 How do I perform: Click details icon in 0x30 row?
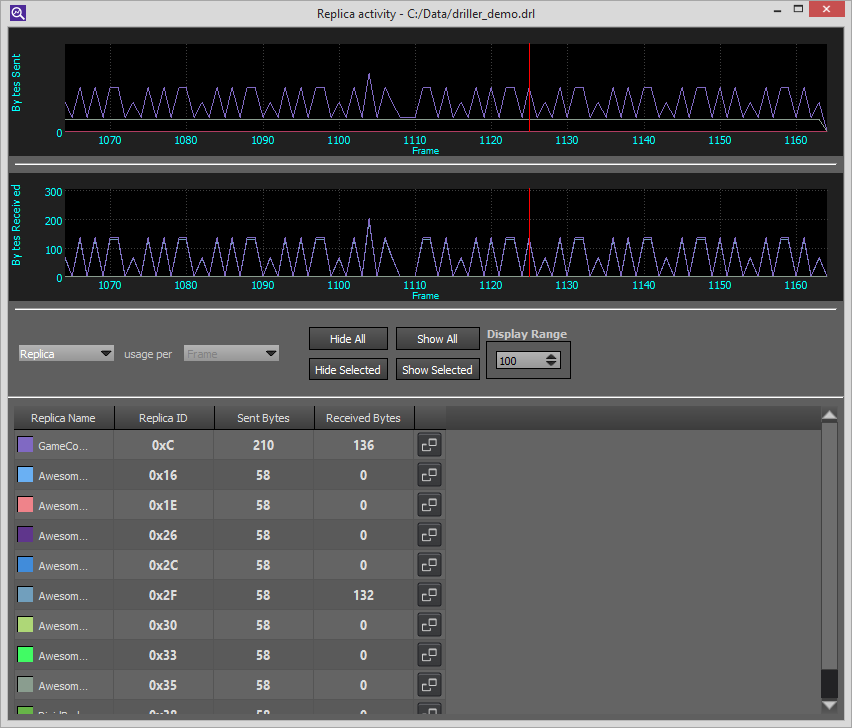(x=429, y=625)
